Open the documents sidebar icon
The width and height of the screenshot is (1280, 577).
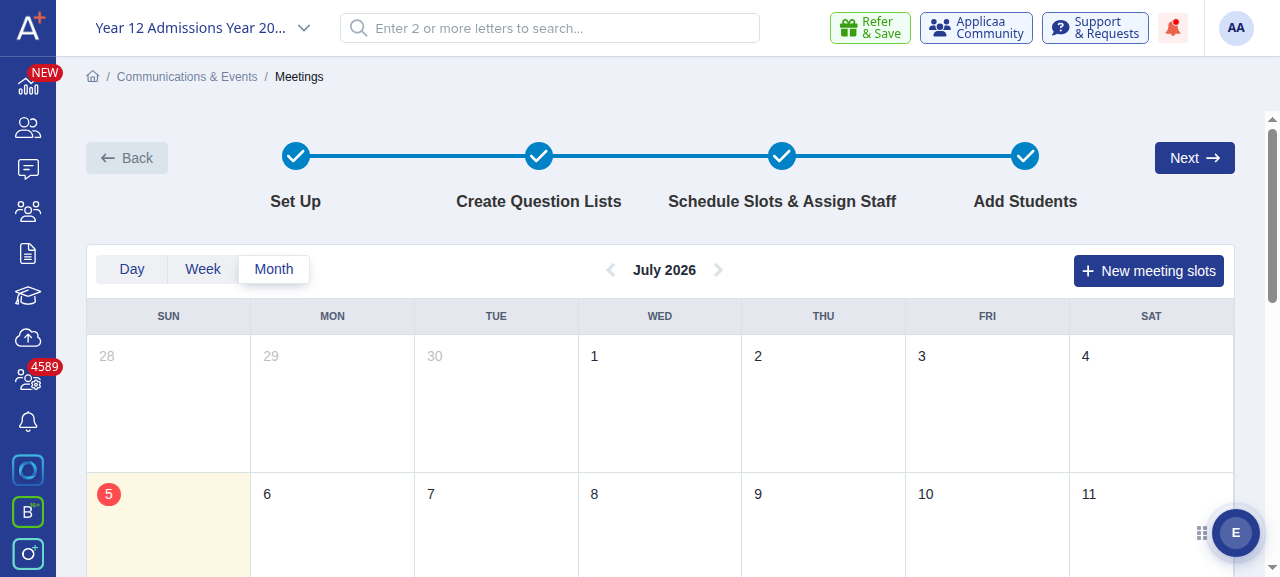(28, 253)
